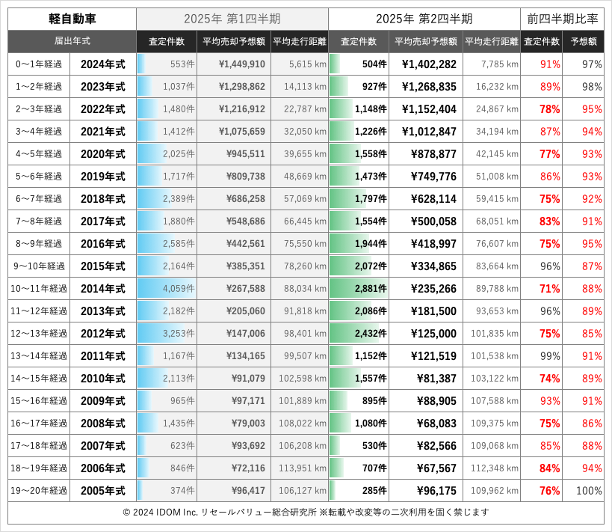Select the 2021年式 row label

click(103, 132)
